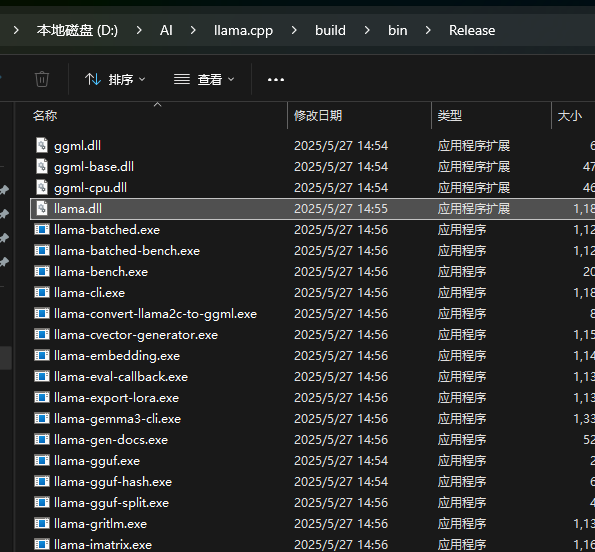The image size is (595, 552).
Task: Select llama-embedding.exe application icon
Action: [42, 355]
